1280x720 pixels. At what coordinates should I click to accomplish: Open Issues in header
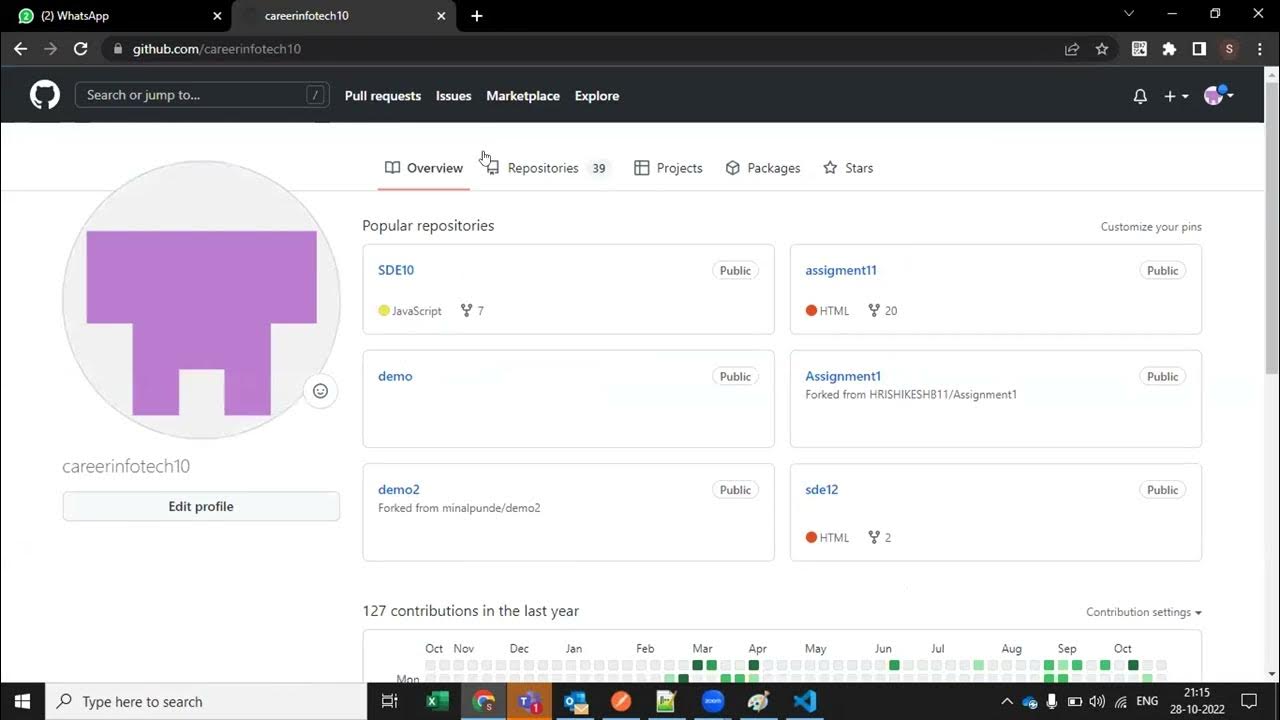(453, 96)
